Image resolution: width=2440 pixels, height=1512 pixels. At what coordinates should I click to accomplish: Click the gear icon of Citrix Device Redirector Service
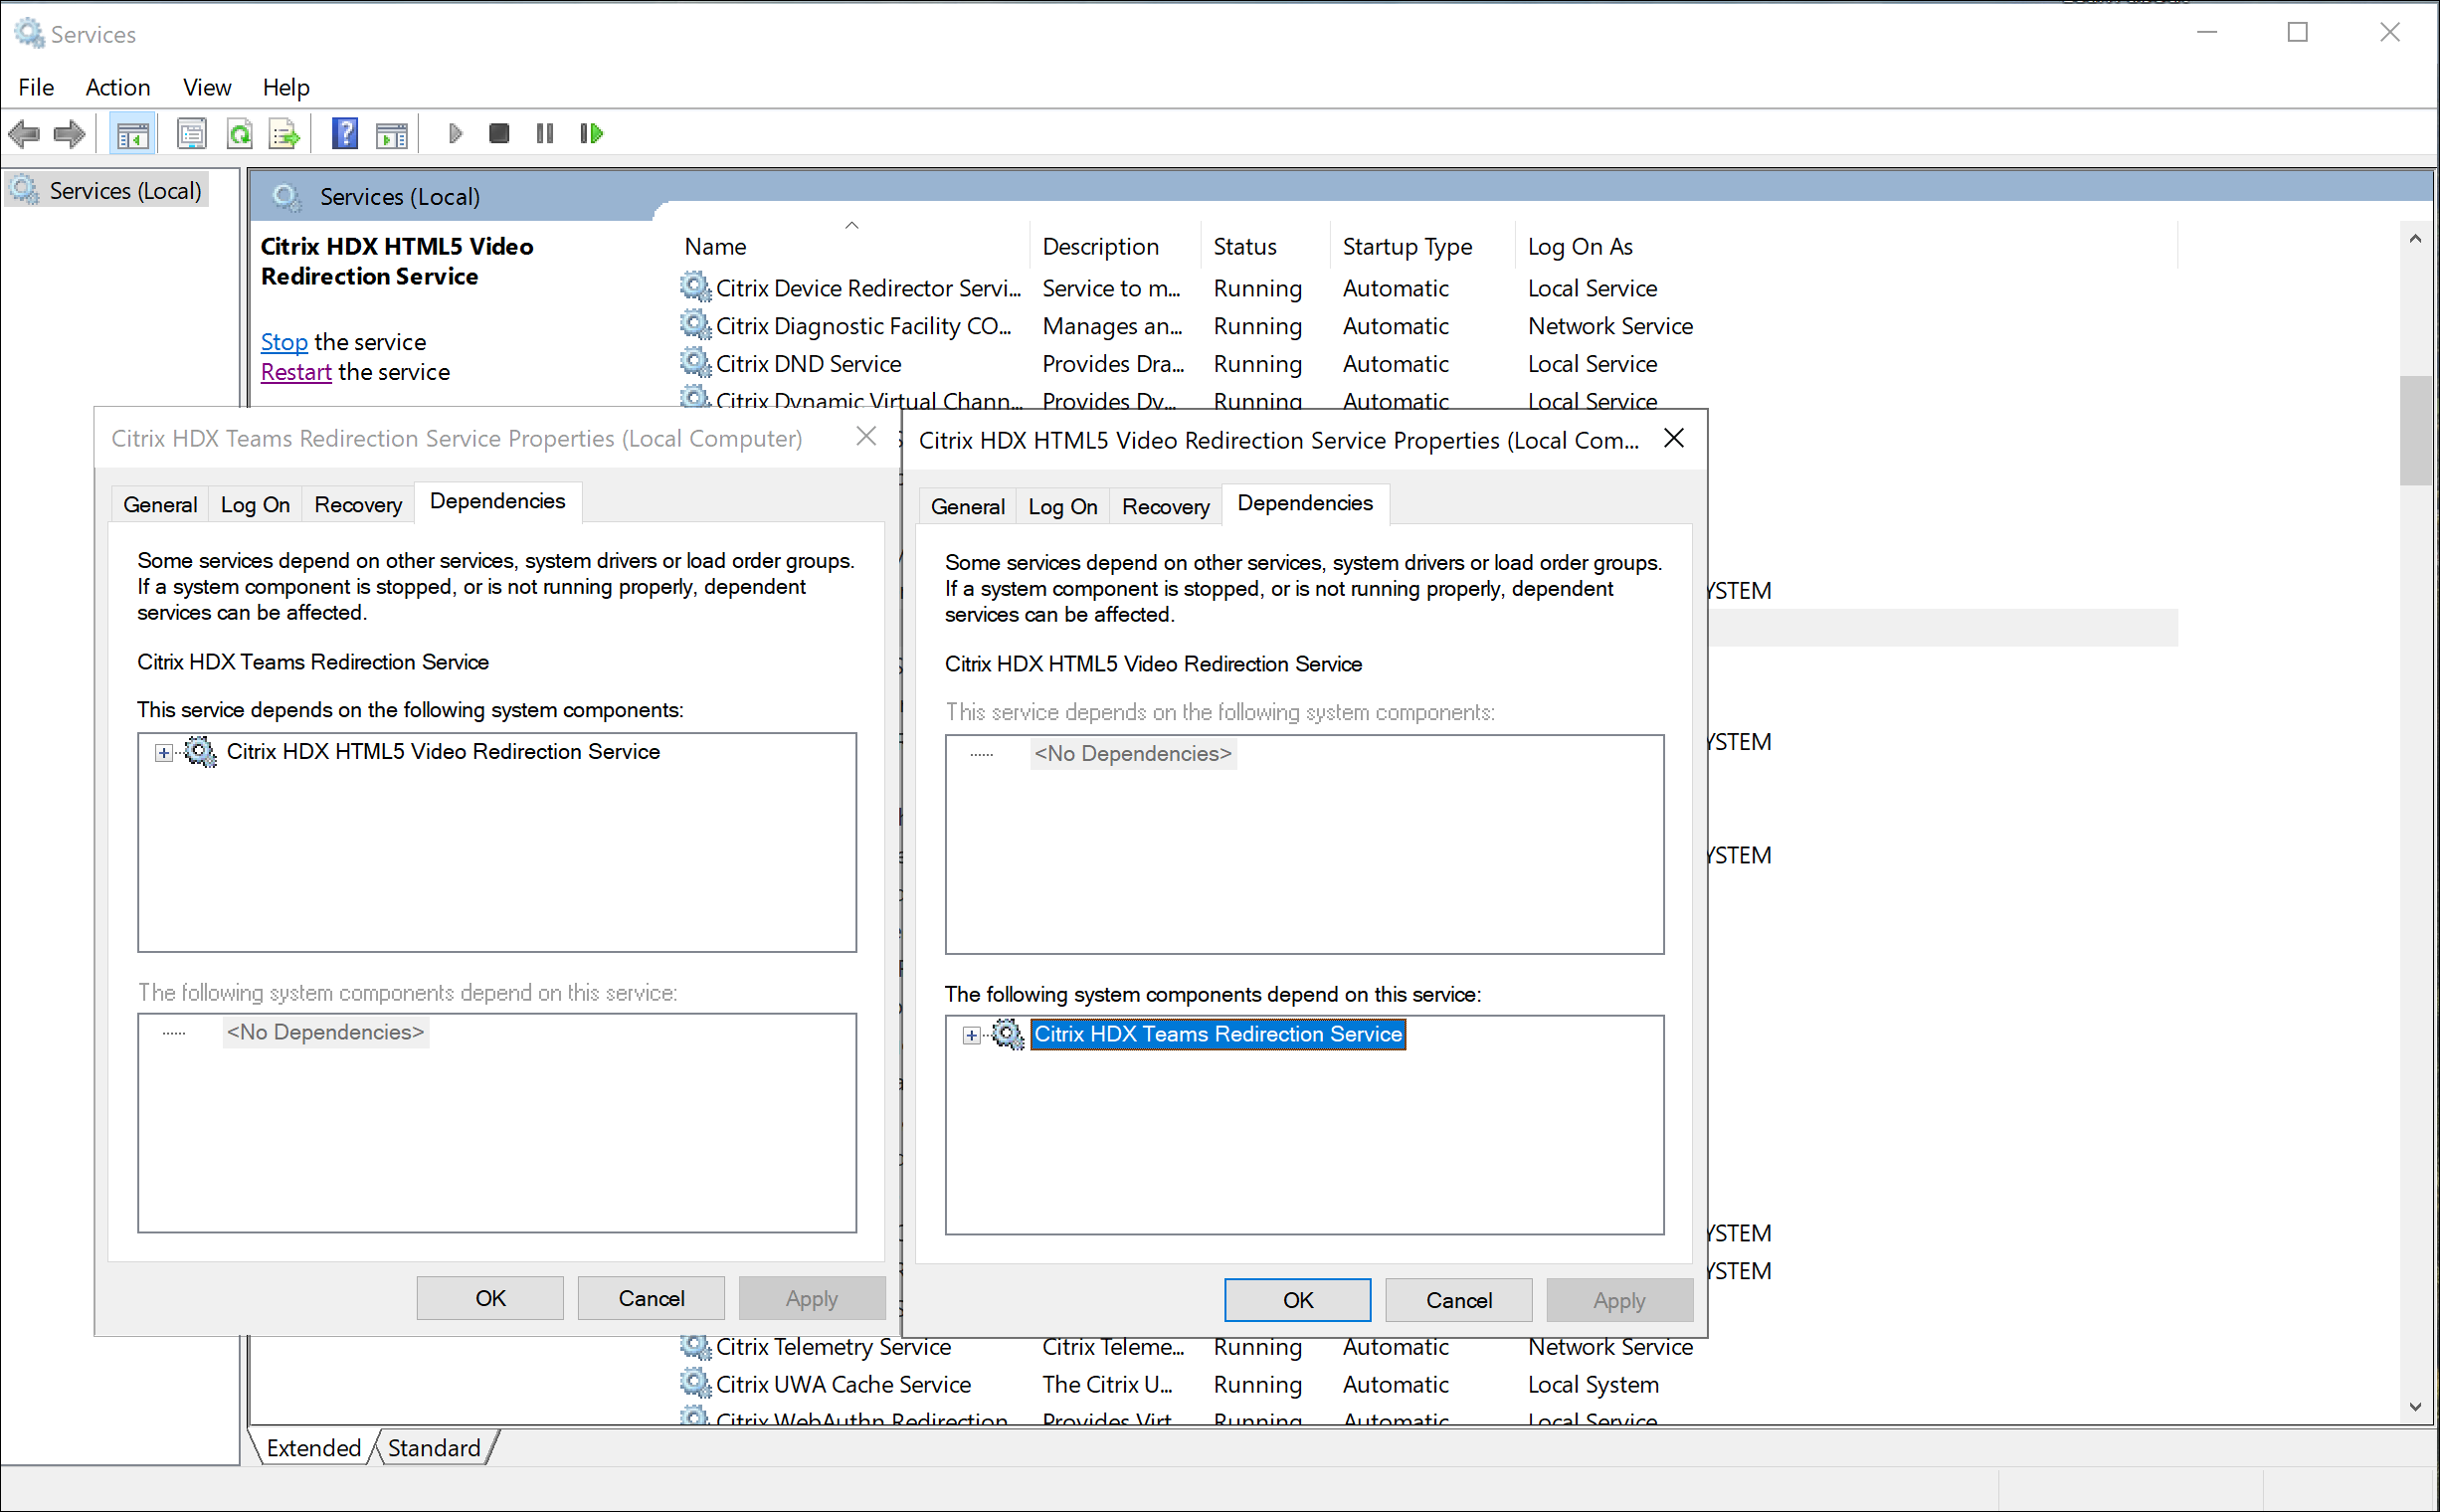(695, 287)
